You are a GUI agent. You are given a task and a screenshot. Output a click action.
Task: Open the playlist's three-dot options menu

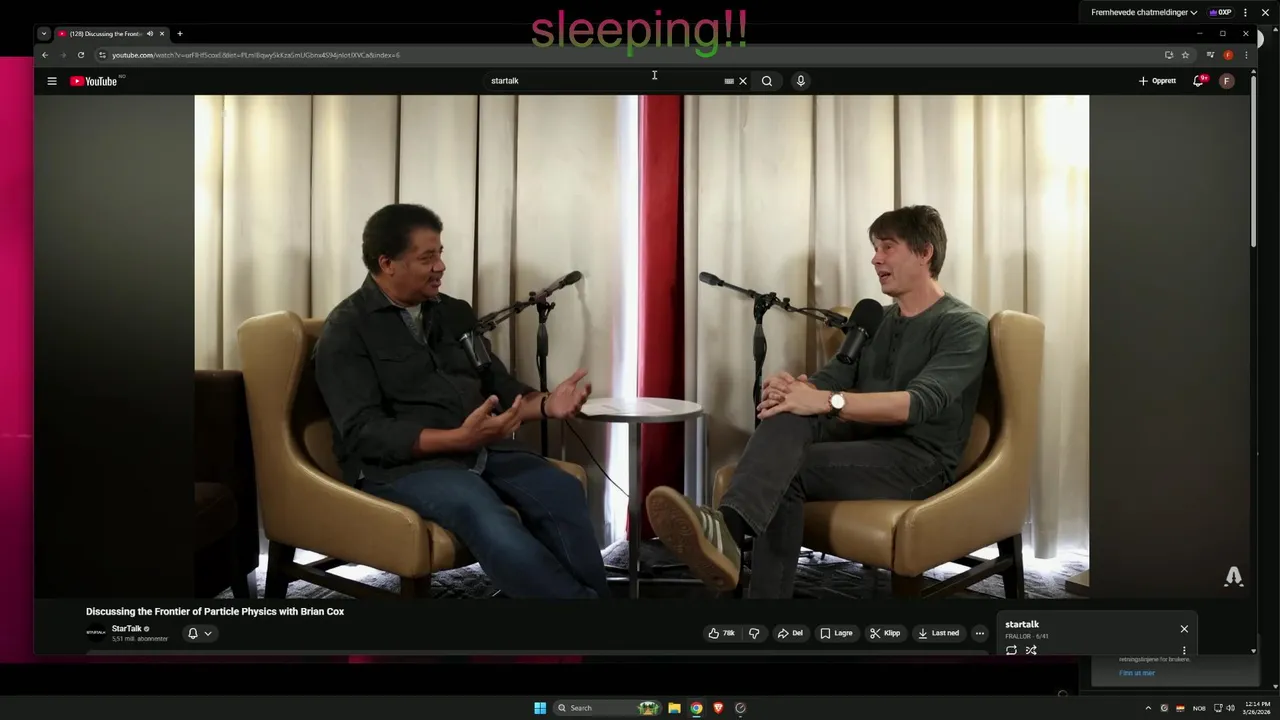(1184, 650)
